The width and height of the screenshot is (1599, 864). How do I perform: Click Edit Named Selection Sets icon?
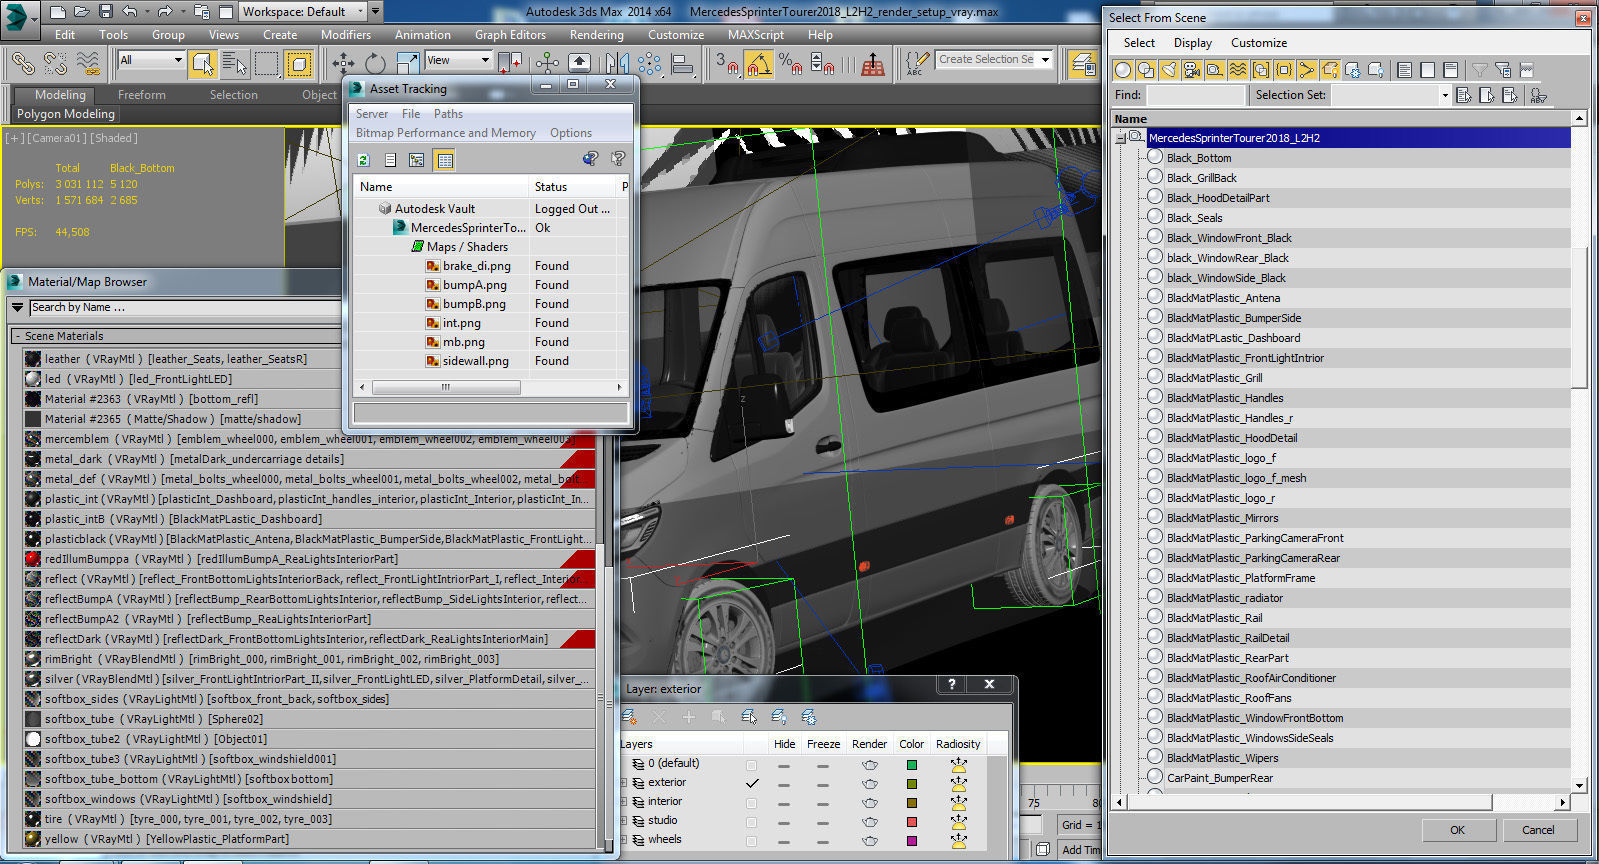(917, 63)
